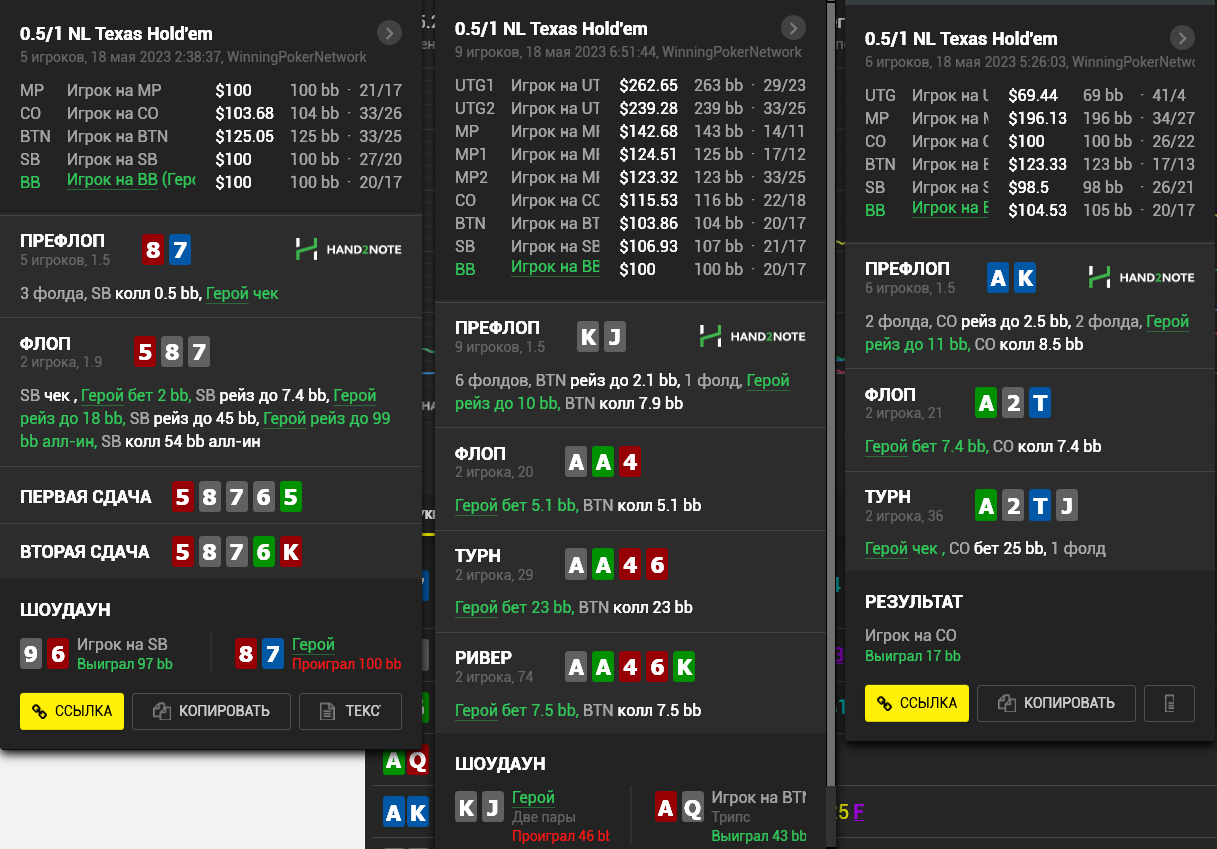The width and height of the screenshot is (1217, 849).
Task: Click 'Игрок на SB' in the 8 7 showdown
Action: (x=122, y=644)
